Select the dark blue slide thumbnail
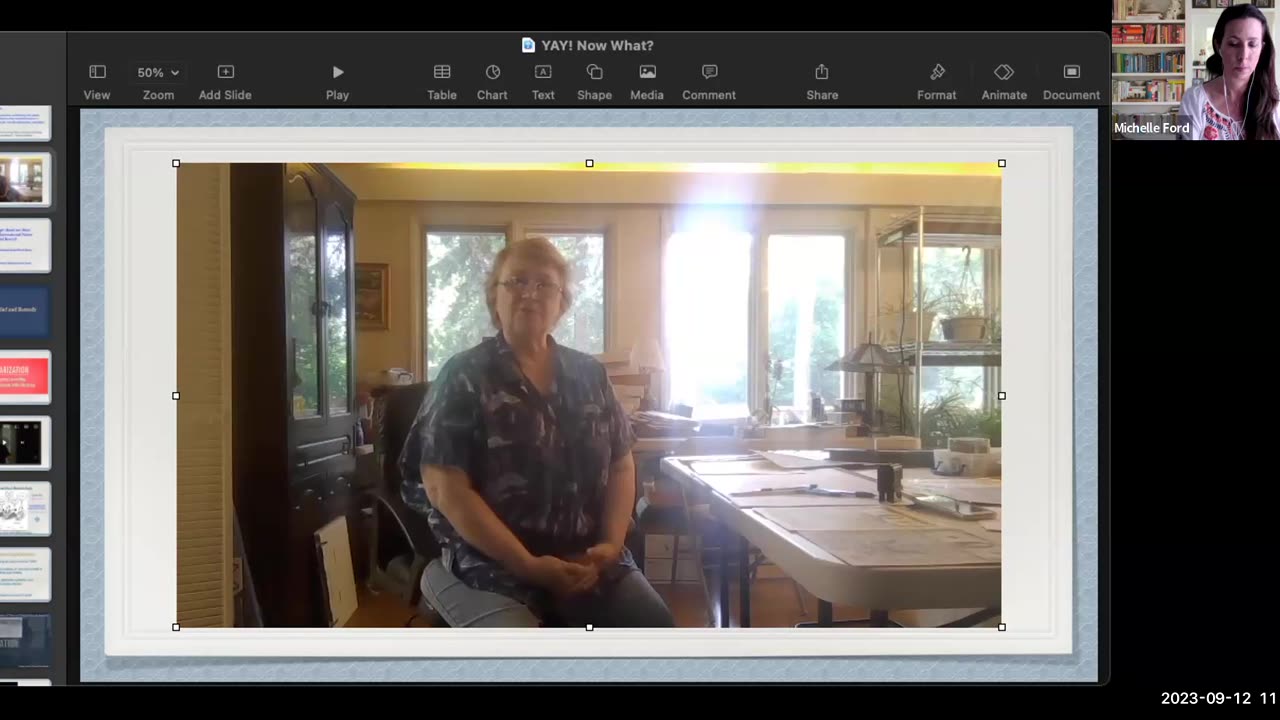 [x=25, y=311]
